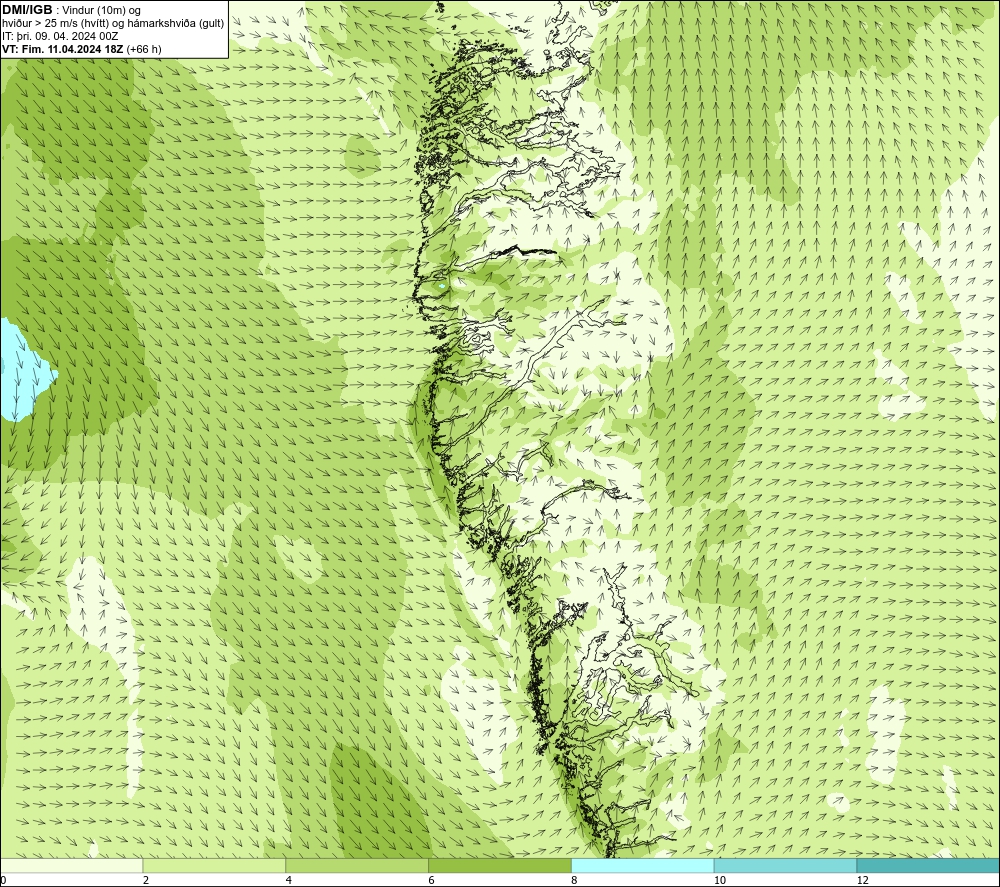1000x887 pixels.
Task: Click the legend scale label '2'
Action: pos(146,880)
